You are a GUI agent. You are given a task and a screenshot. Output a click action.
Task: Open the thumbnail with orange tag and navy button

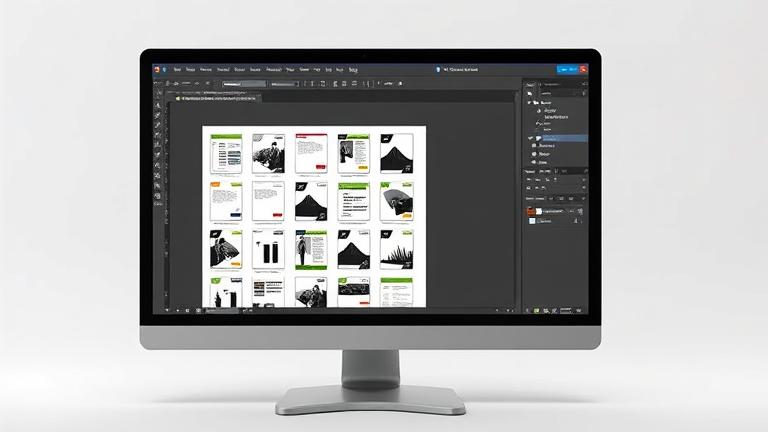(226, 201)
